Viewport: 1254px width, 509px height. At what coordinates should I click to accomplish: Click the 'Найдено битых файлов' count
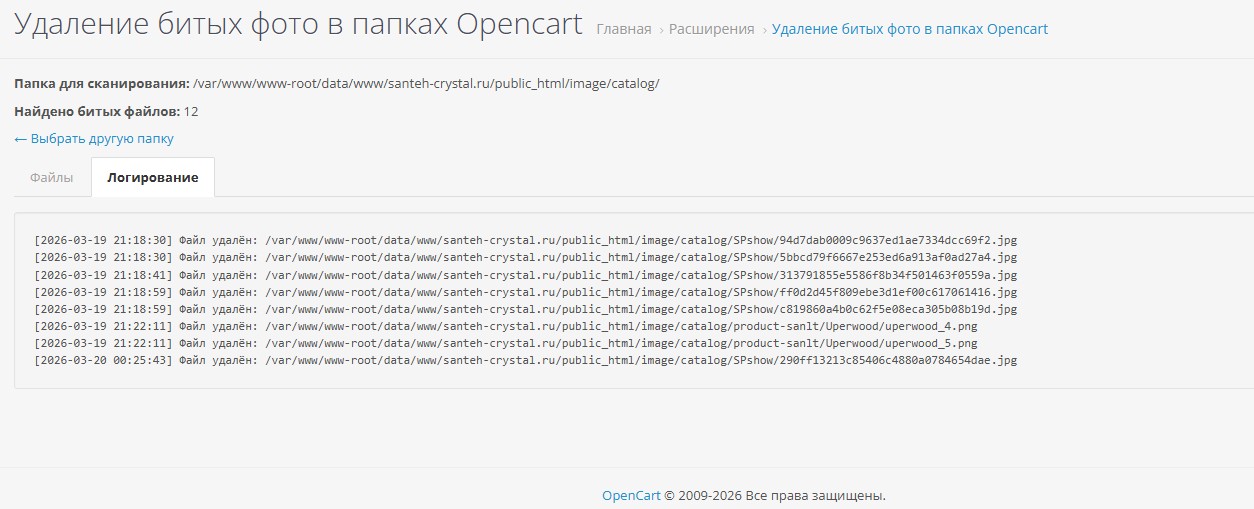[191, 111]
